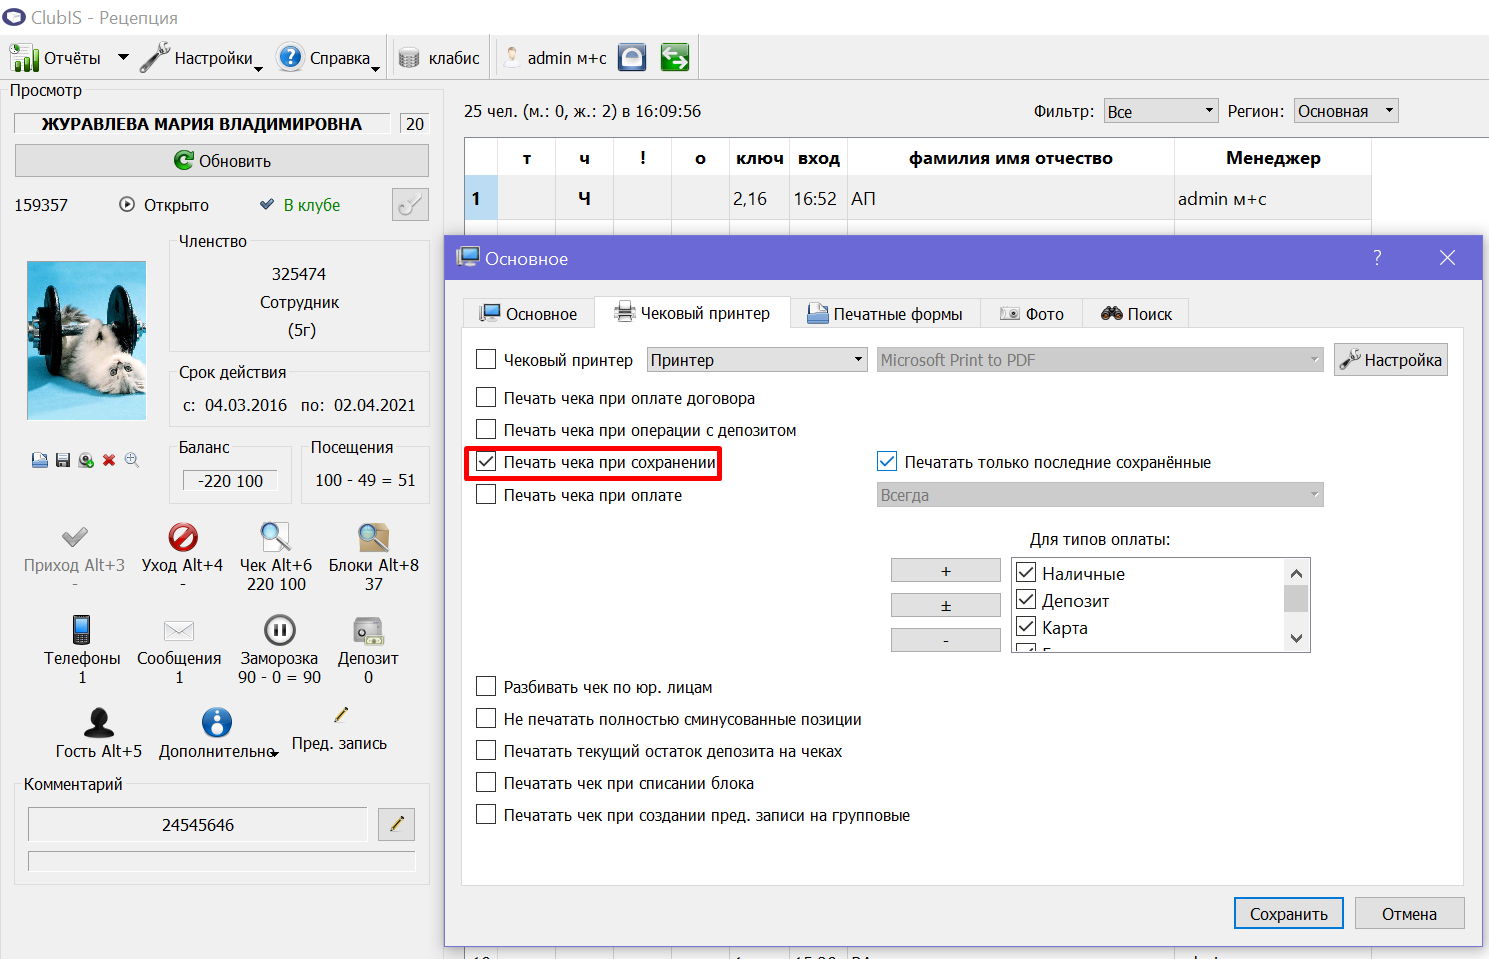Click the Заморозка pause icon
The width and height of the screenshot is (1489, 959).
[x=279, y=630]
